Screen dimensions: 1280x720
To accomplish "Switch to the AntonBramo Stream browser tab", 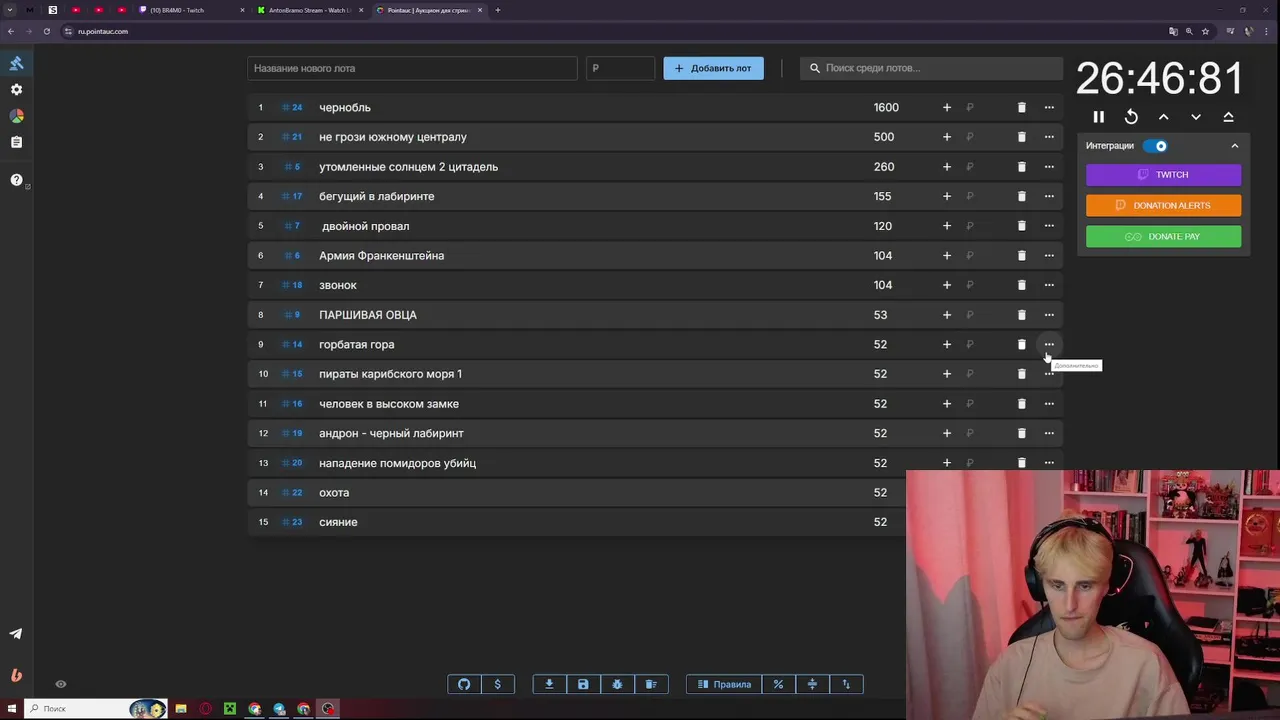I will (308, 10).
